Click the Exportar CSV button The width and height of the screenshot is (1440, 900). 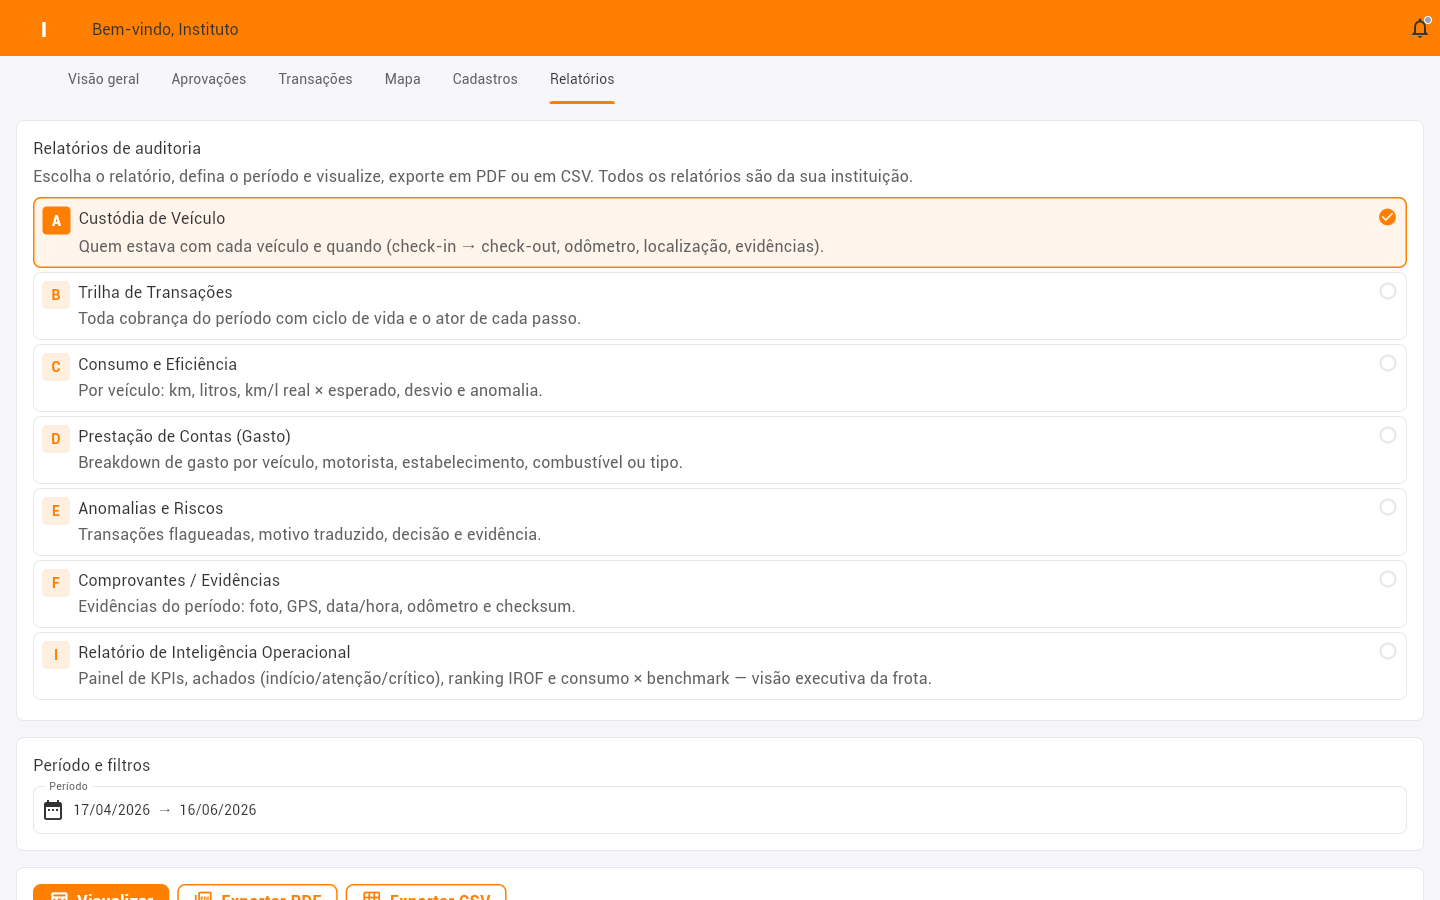(426, 892)
